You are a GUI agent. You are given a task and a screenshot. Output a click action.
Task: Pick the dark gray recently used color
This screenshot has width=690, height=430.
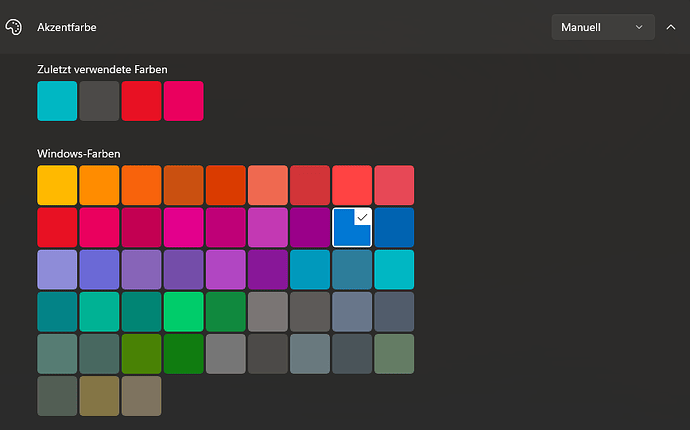[99, 101]
